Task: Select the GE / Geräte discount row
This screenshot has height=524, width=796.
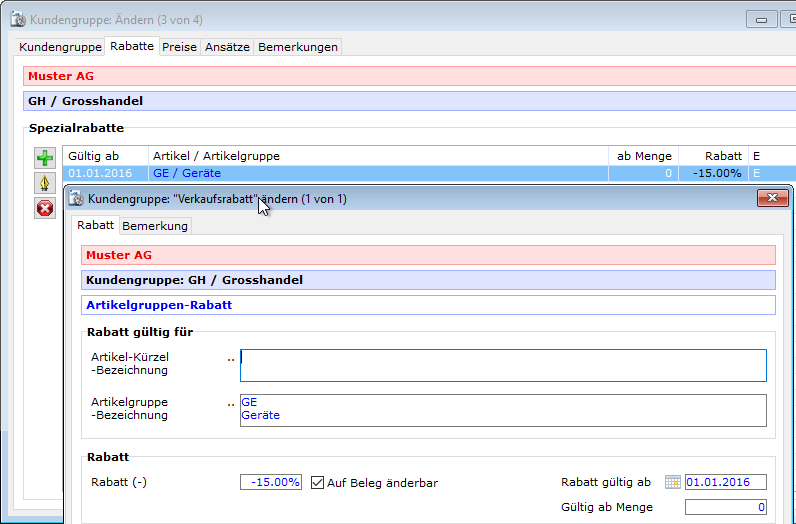Action: pyautogui.click(x=380, y=173)
